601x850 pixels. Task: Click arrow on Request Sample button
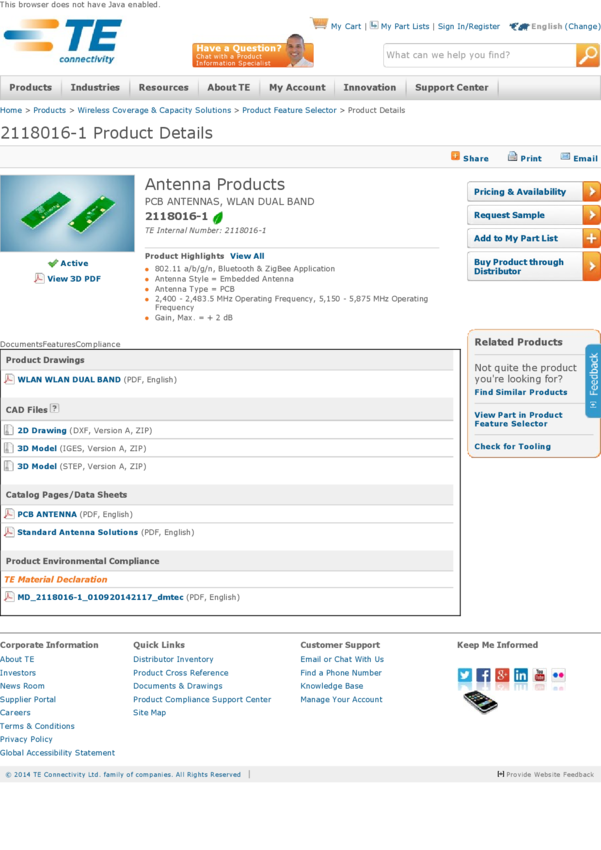point(591,215)
